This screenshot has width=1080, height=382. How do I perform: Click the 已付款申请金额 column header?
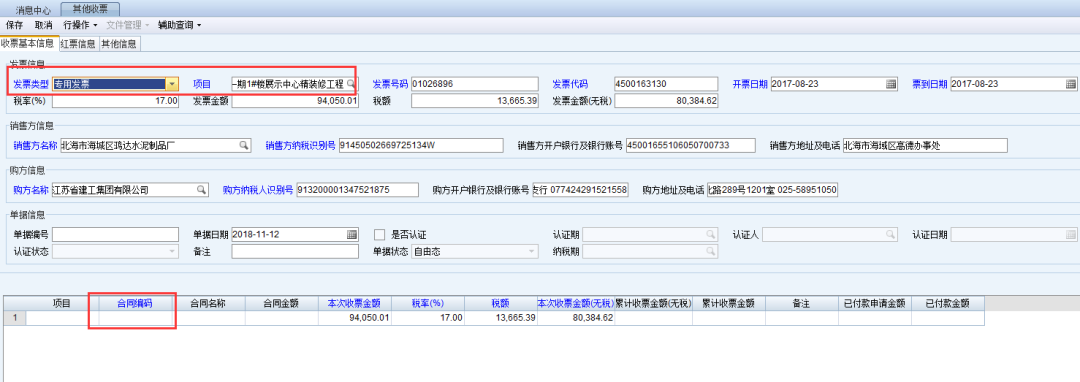point(875,303)
